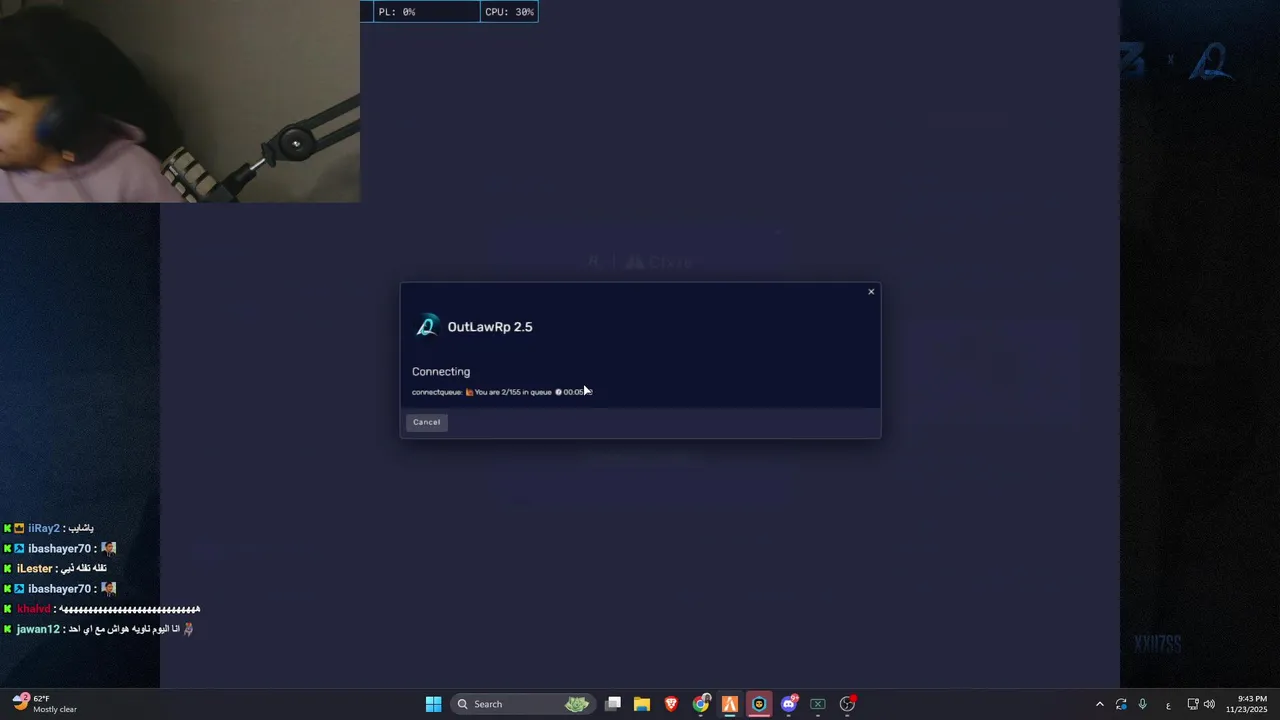Open network settings from the tray
The width and height of the screenshot is (1280, 720).
tap(1193, 704)
